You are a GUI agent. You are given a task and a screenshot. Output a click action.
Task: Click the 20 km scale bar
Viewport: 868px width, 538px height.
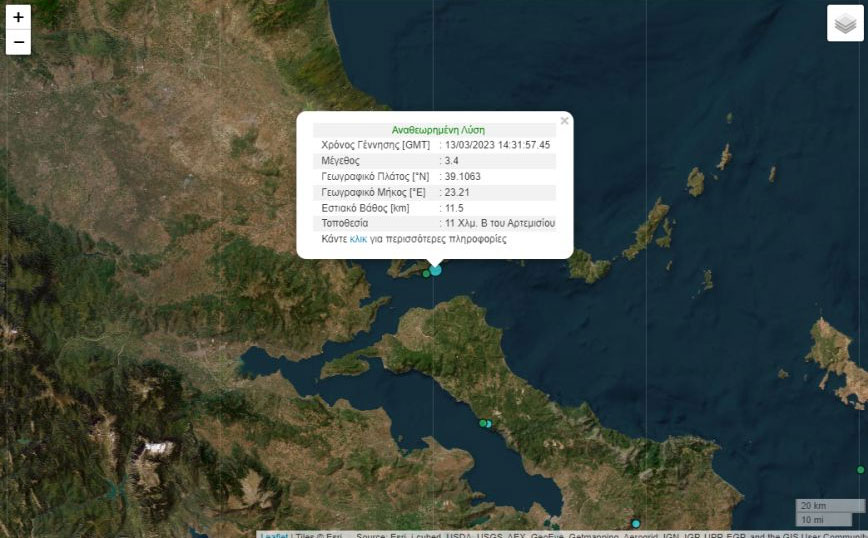[830, 506]
